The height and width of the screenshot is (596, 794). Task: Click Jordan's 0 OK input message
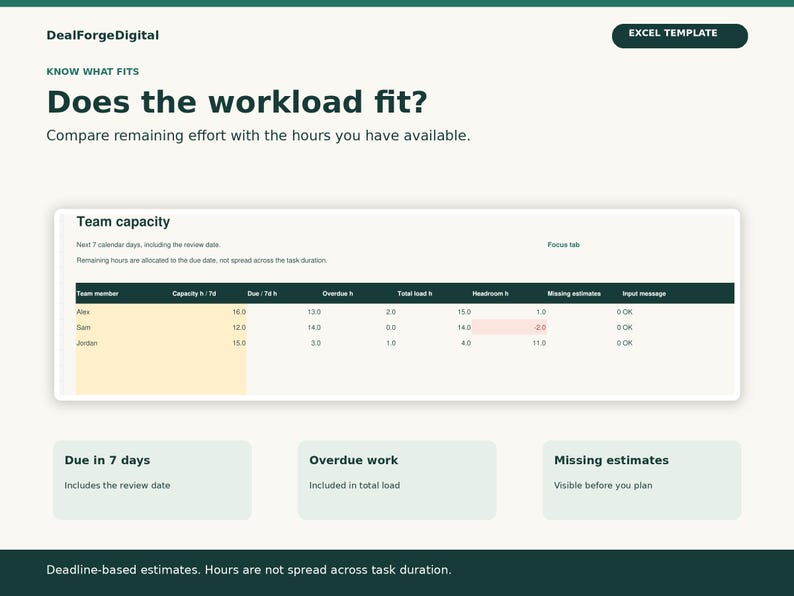click(x=624, y=343)
